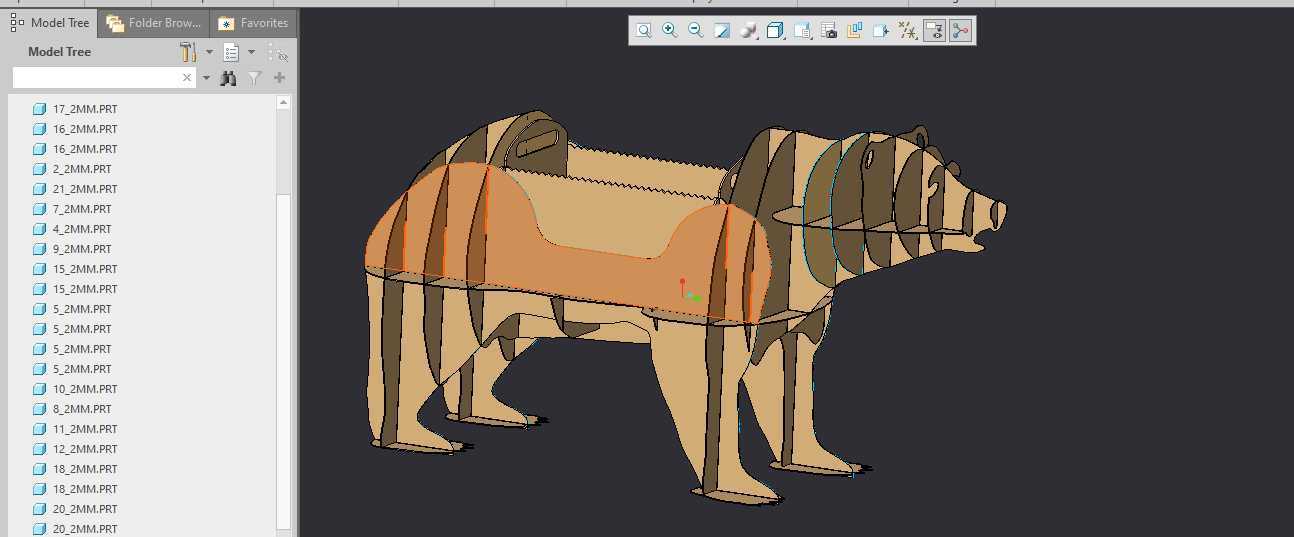Select 9_2MM.PRT in the model tree
Image resolution: width=1294 pixels, height=537 pixels.
[x=82, y=249]
